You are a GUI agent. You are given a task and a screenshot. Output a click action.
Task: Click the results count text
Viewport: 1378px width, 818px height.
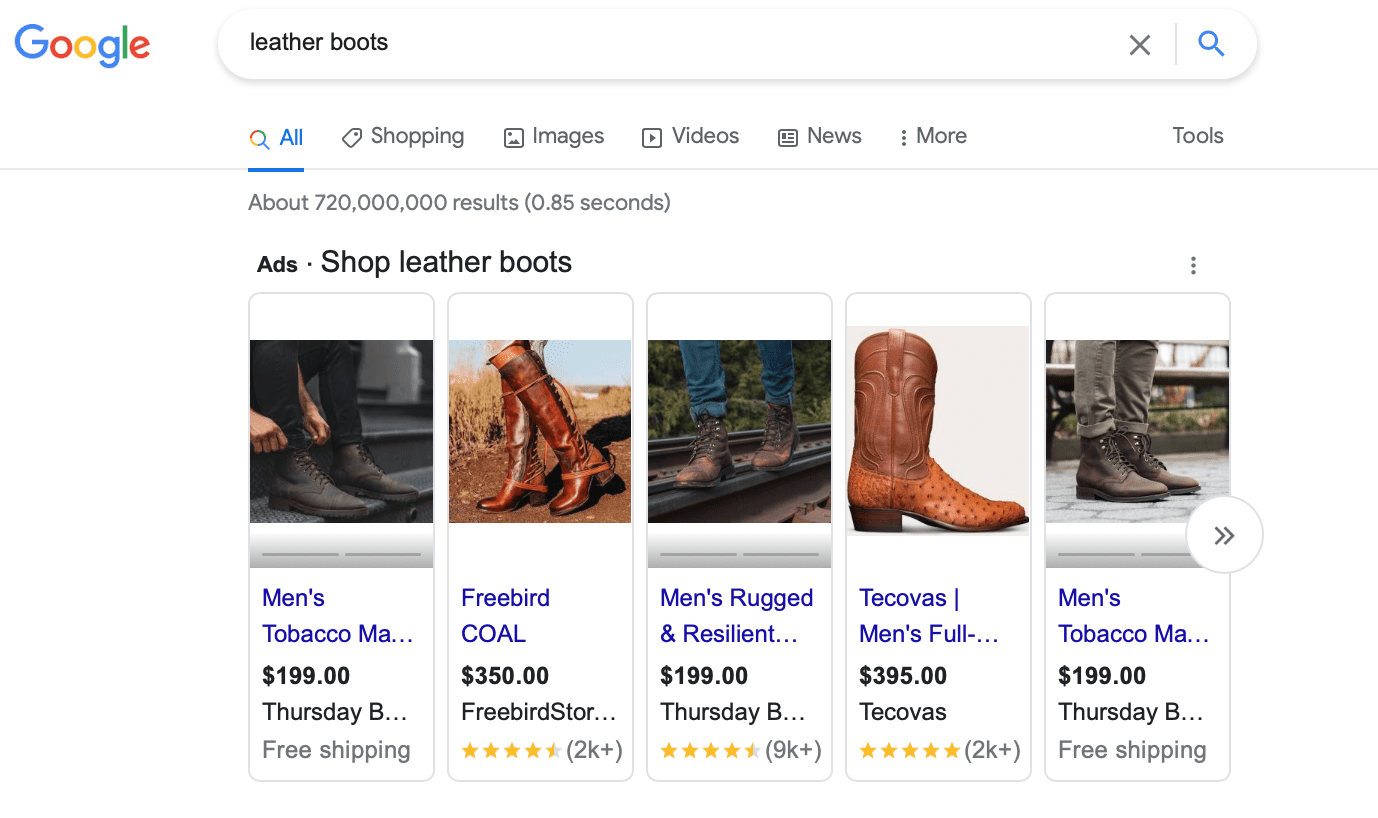459,202
